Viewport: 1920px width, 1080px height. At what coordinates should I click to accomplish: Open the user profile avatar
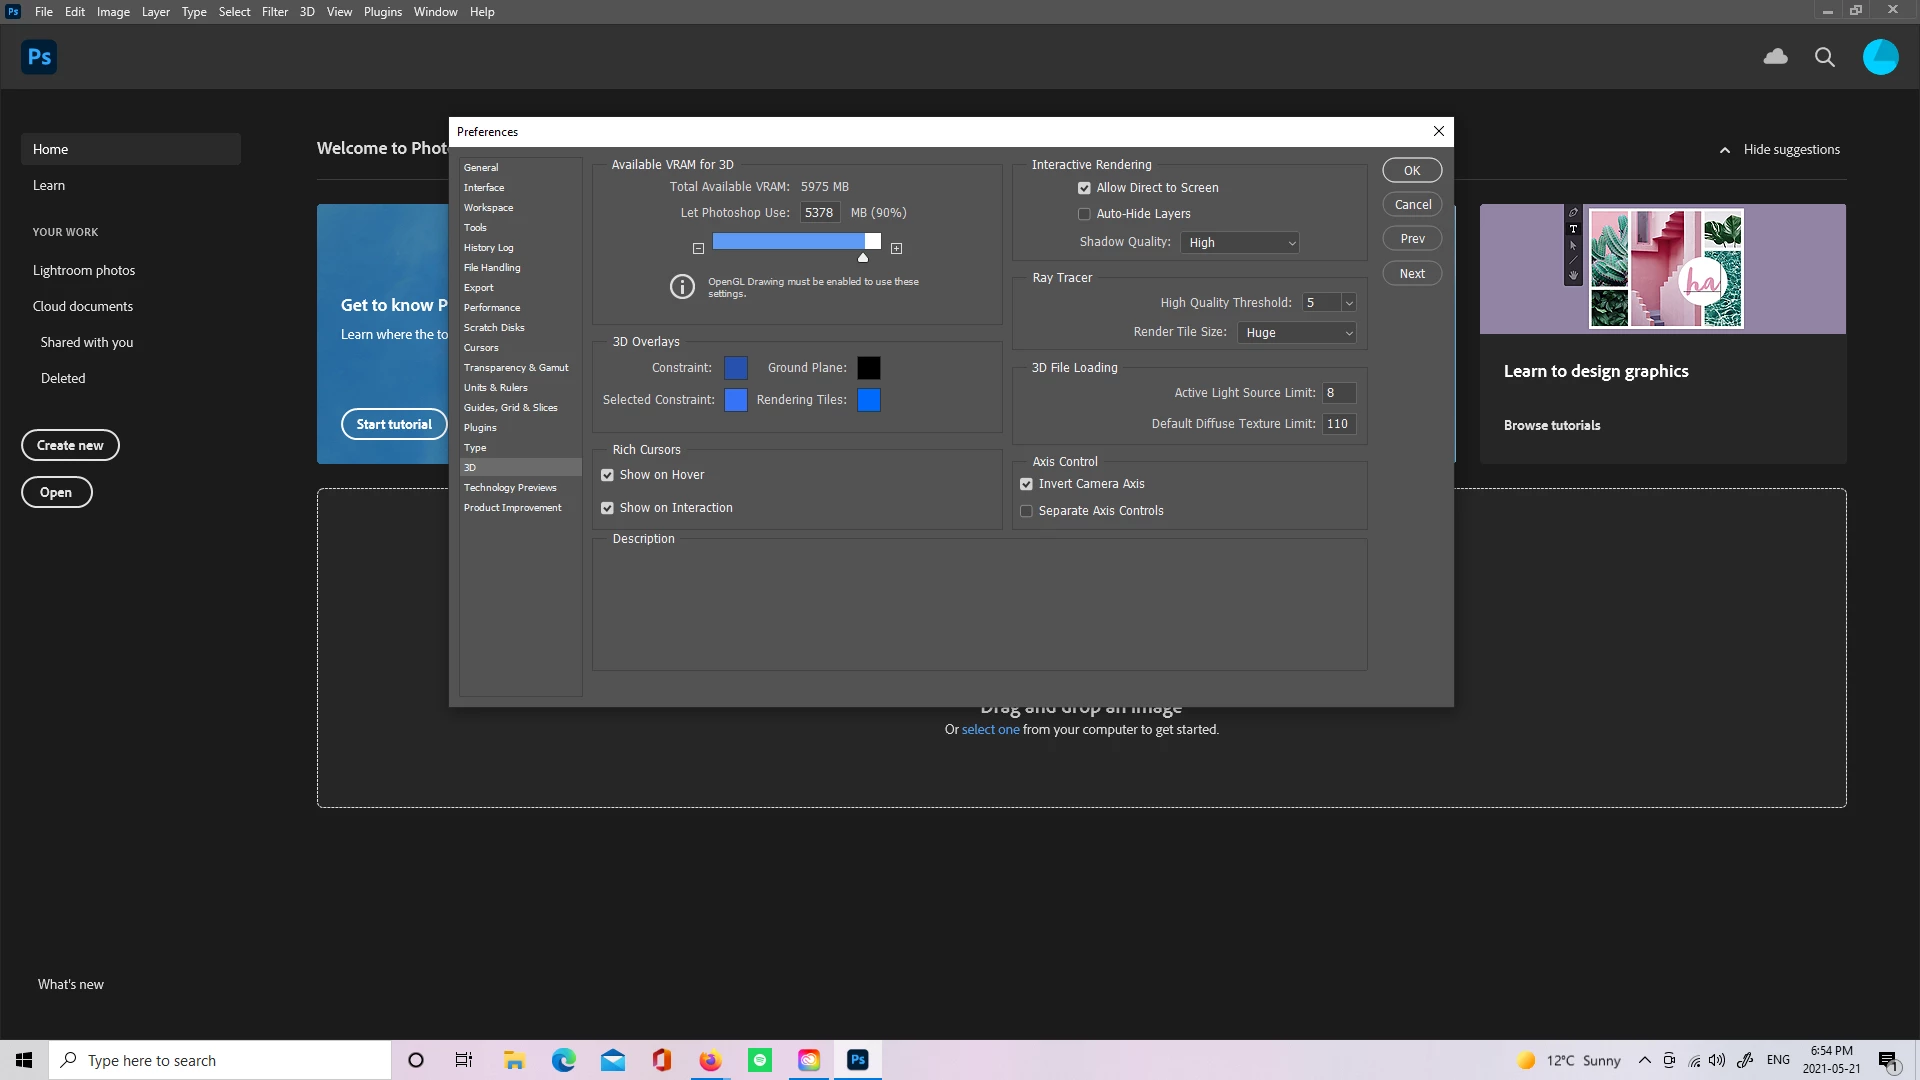[1880, 57]
